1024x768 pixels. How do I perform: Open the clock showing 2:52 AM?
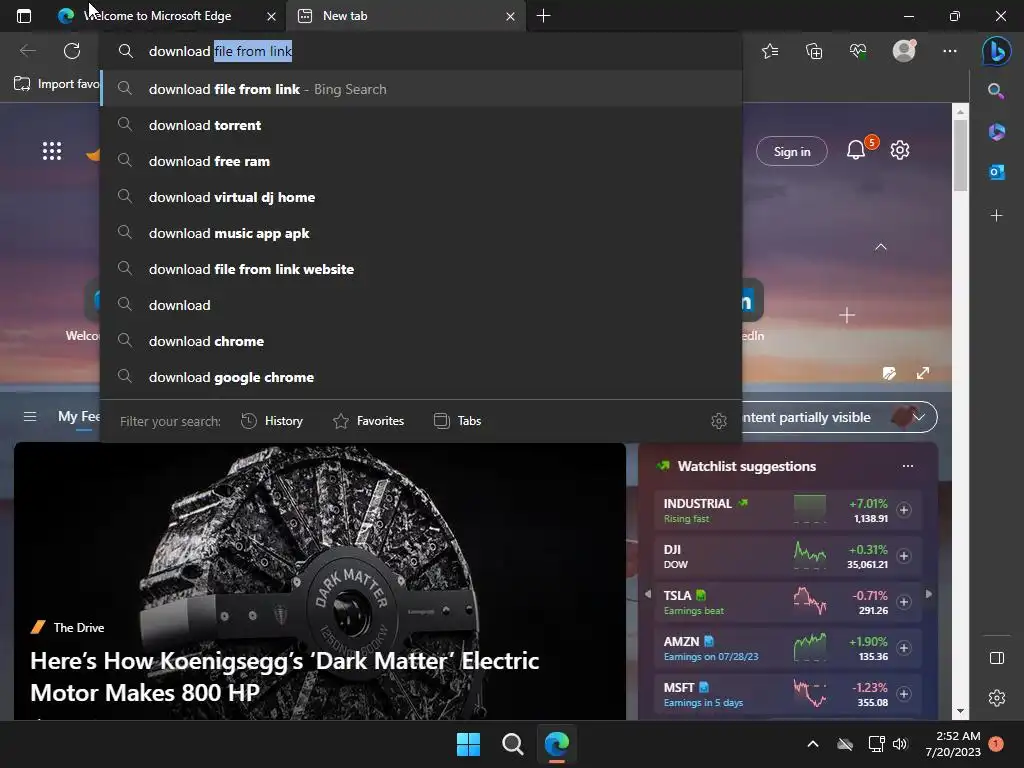click(x=953, y=744)
